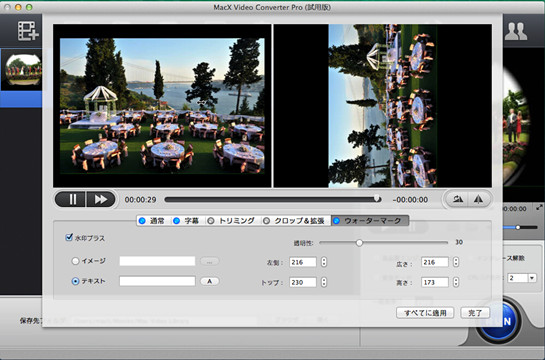Click the image path input field
Screen dimensions: 545x360
[x=157, y=261]
